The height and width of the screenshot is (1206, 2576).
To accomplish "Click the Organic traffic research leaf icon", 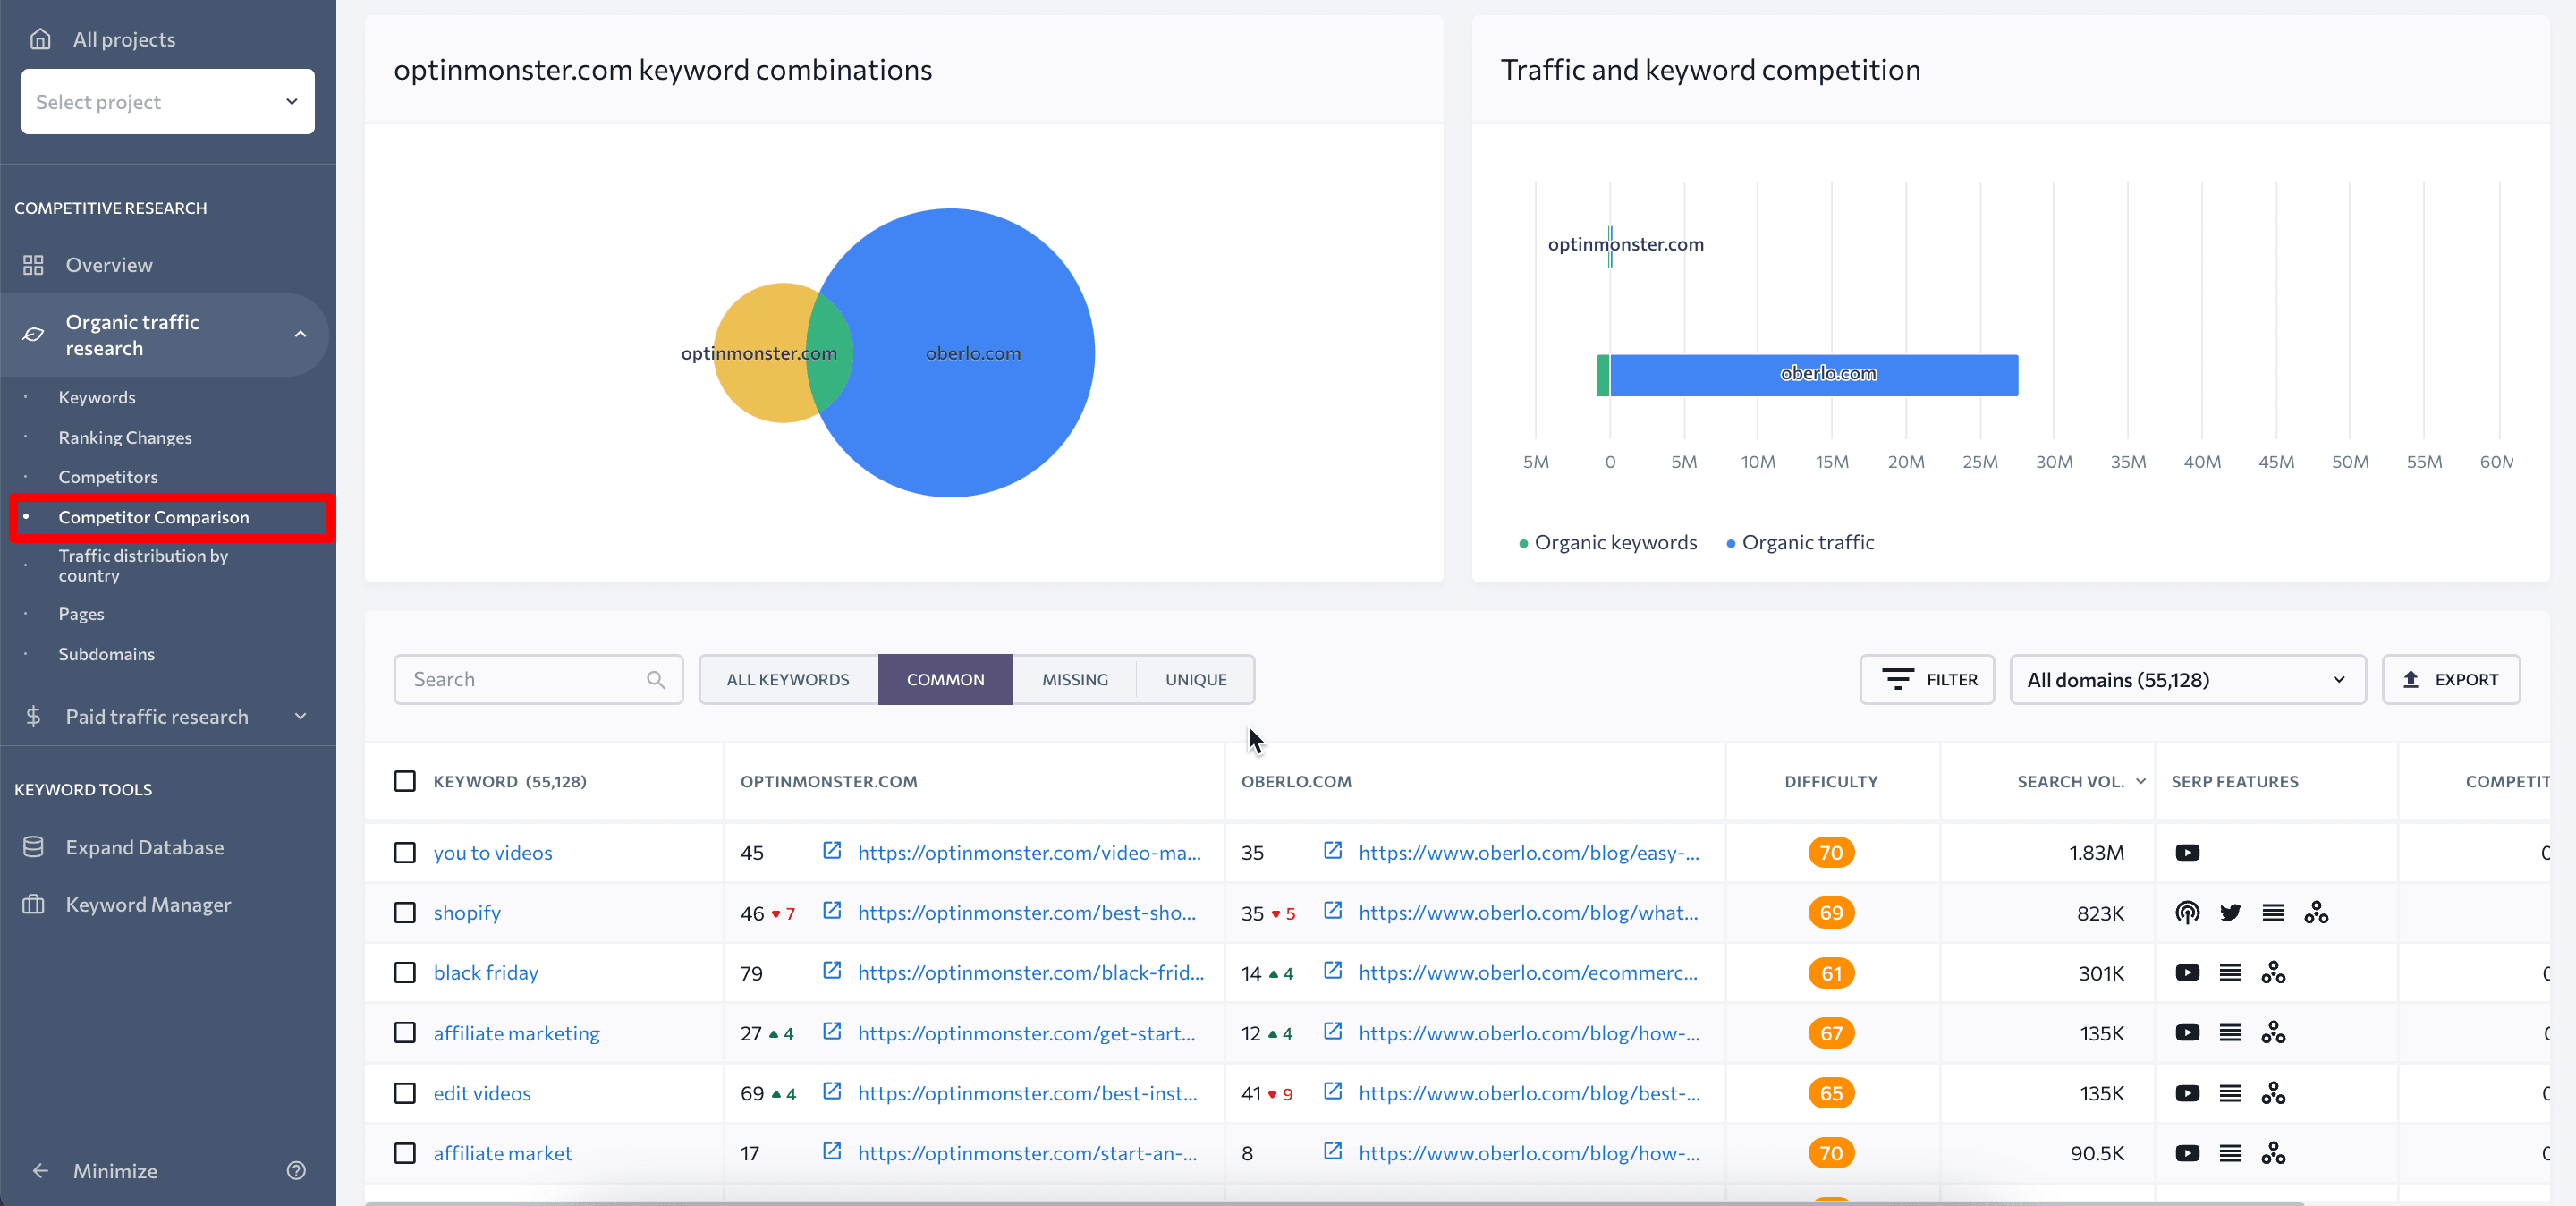I will [33, 334].
